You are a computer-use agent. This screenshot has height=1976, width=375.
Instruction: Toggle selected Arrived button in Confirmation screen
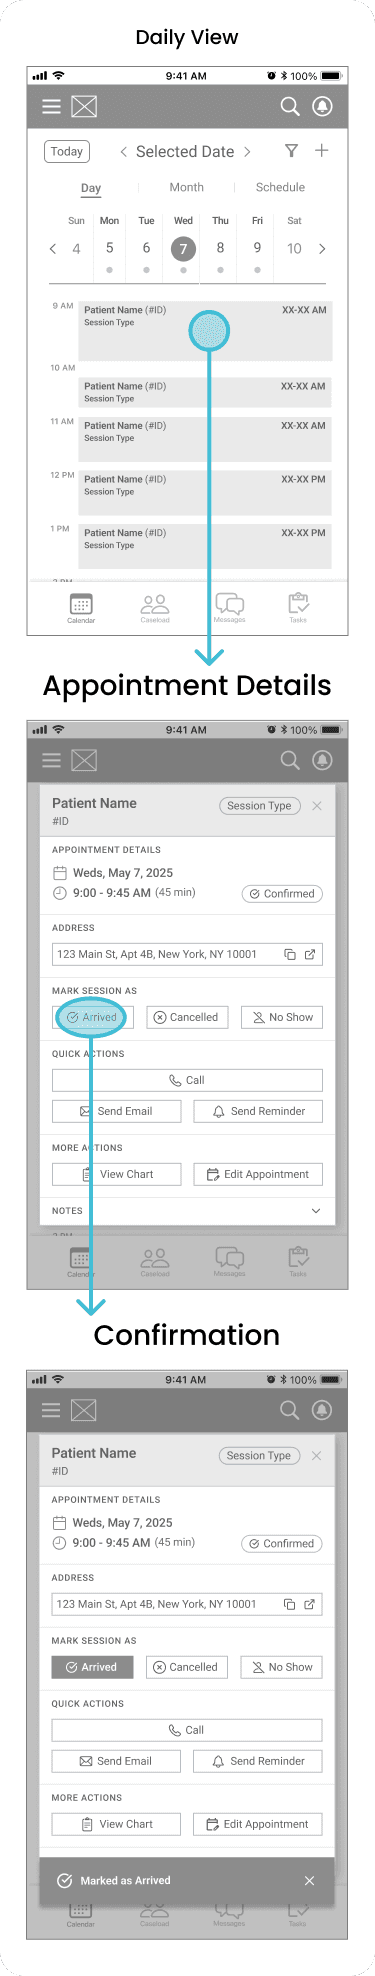pos(92,1667)
